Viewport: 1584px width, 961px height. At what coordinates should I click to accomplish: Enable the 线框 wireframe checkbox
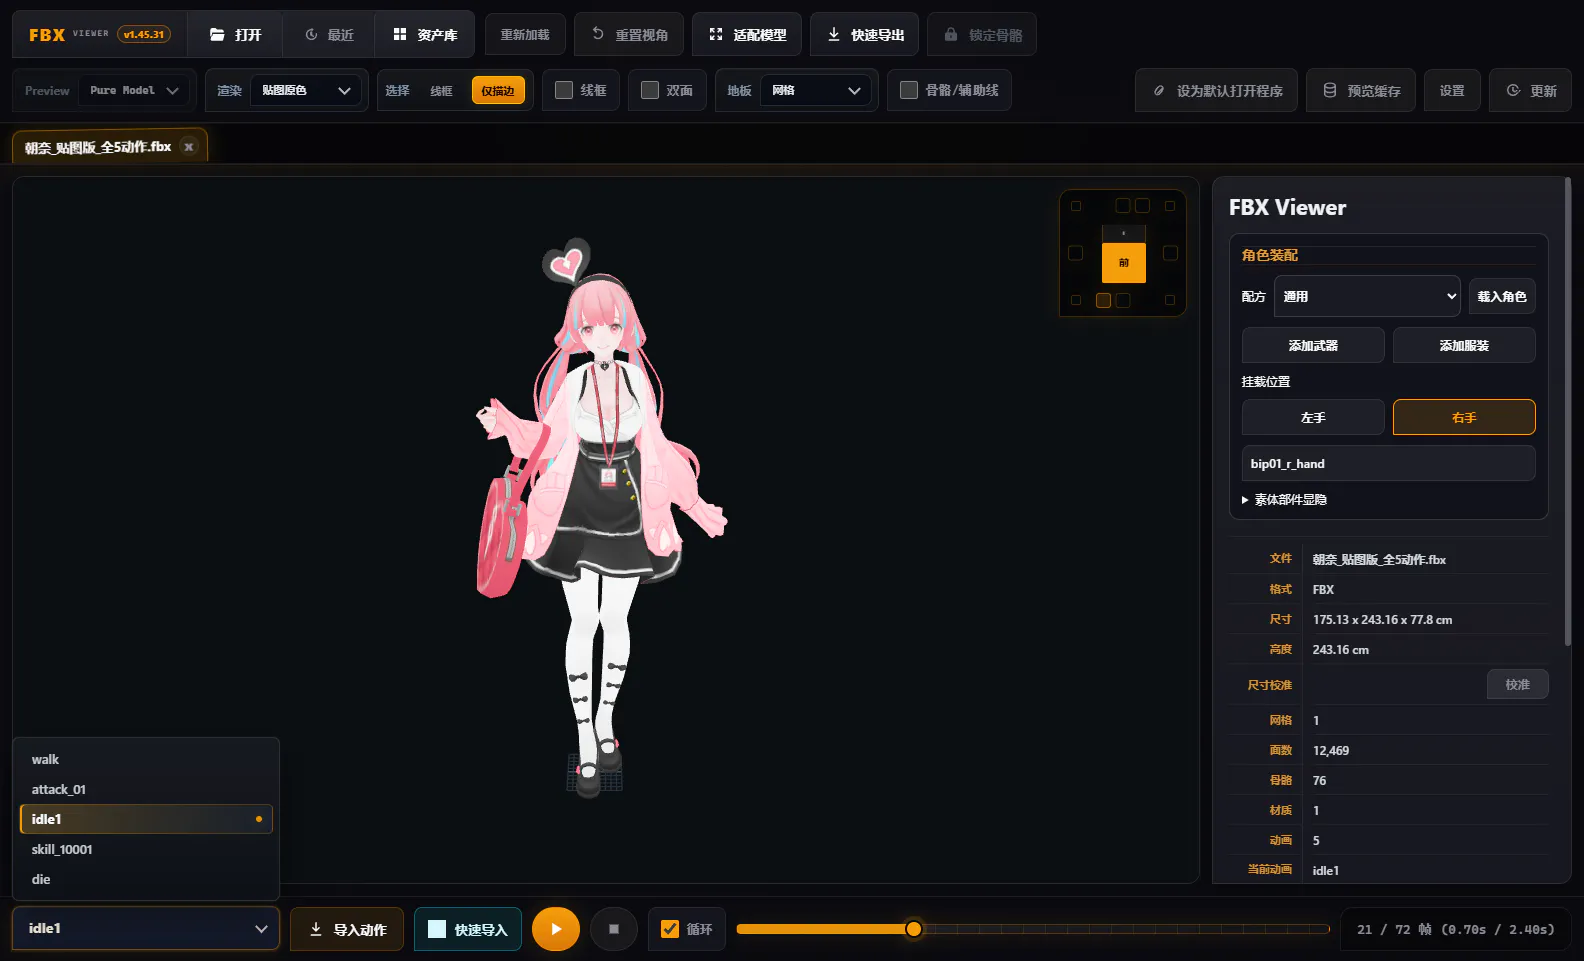(564, 91)
